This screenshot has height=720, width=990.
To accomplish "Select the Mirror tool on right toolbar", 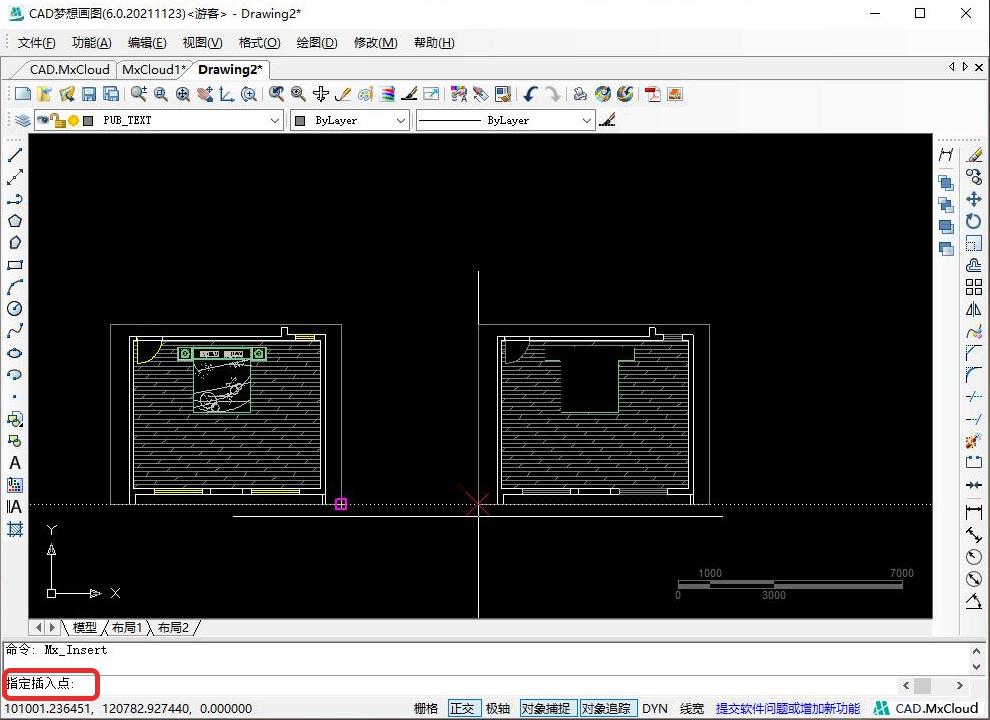I will coord(973,309).
